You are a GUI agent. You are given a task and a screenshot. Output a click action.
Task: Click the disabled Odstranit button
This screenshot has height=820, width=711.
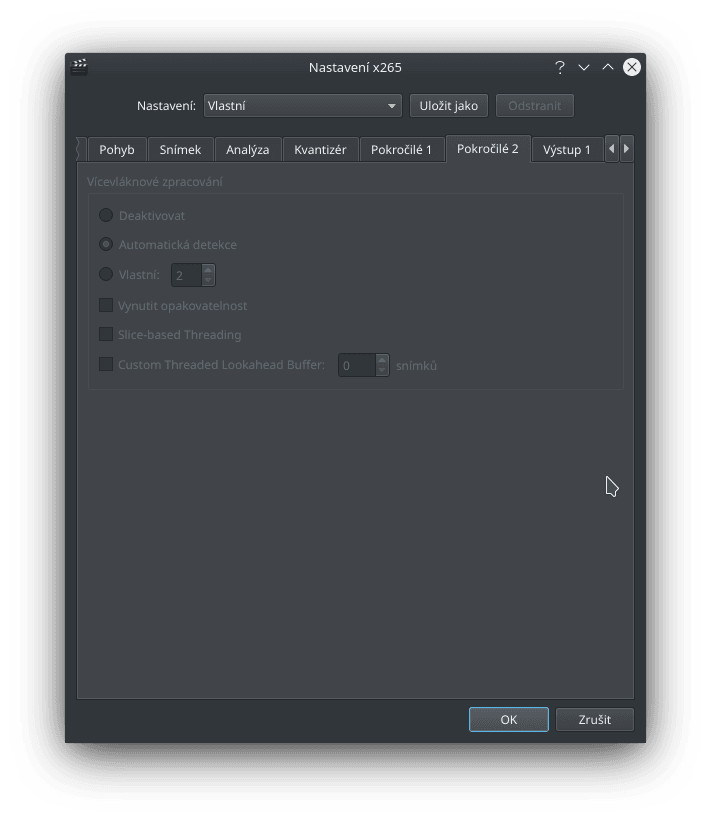[534, 106]
